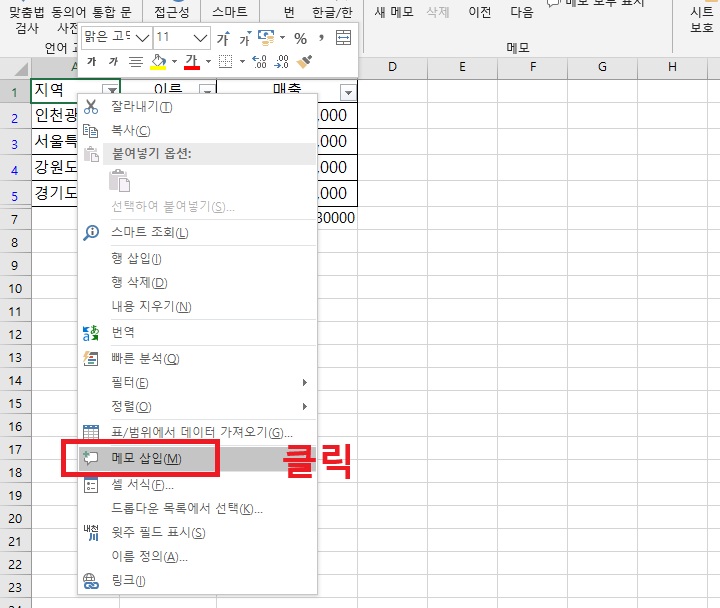The width and height of the screenshot is (720, 608).
Task: Select column D header
Action: tap(393, 67)
